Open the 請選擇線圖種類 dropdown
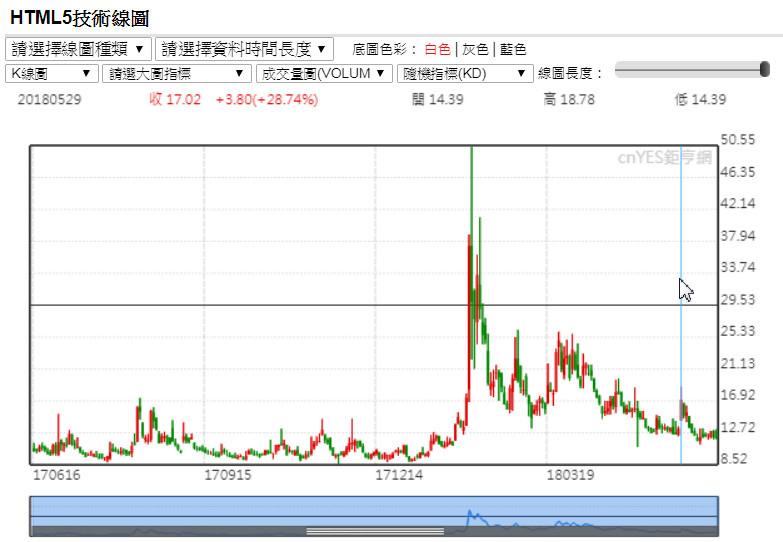The width and height of the screenshot is (783, 542). (x=78, y=49)
